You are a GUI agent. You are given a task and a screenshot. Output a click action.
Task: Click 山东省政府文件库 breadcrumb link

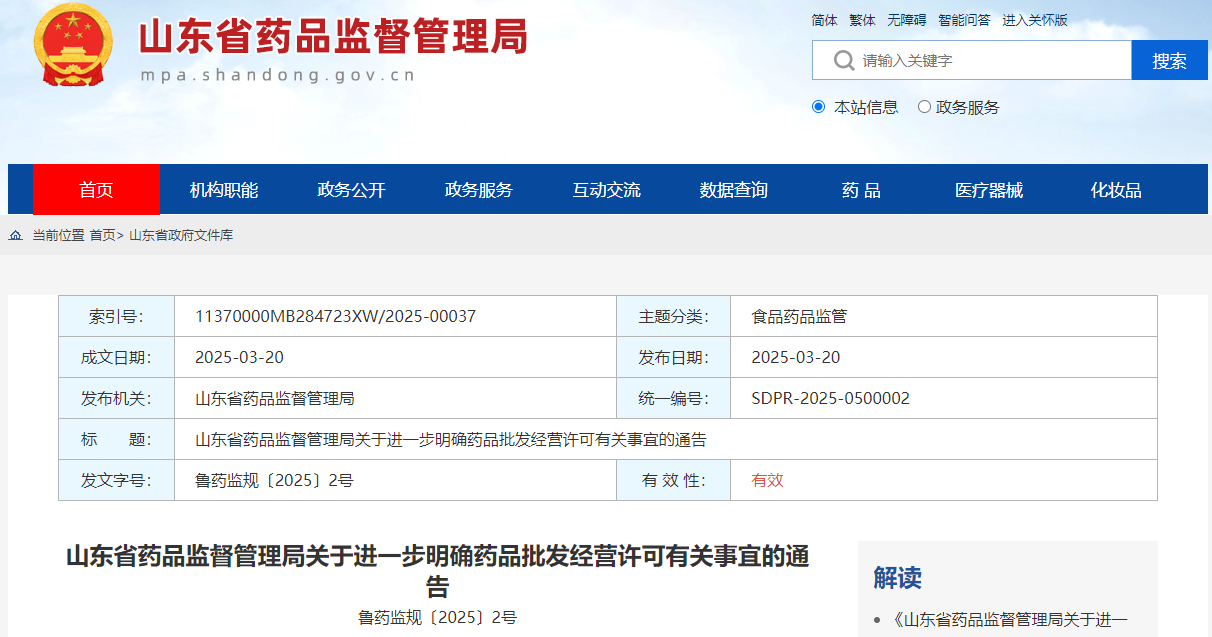(181, 235)
